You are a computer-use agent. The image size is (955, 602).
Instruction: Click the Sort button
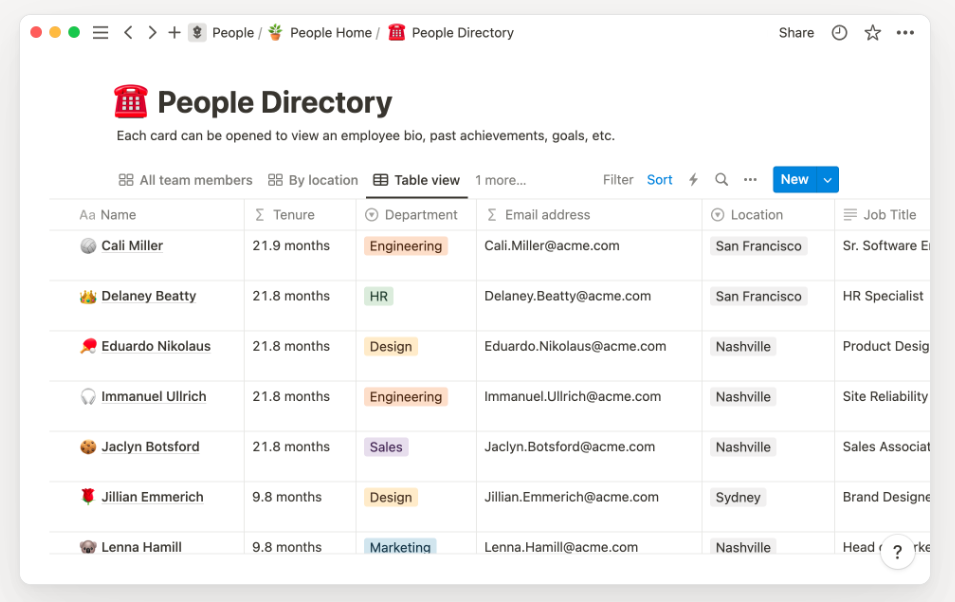coord(659,180)
